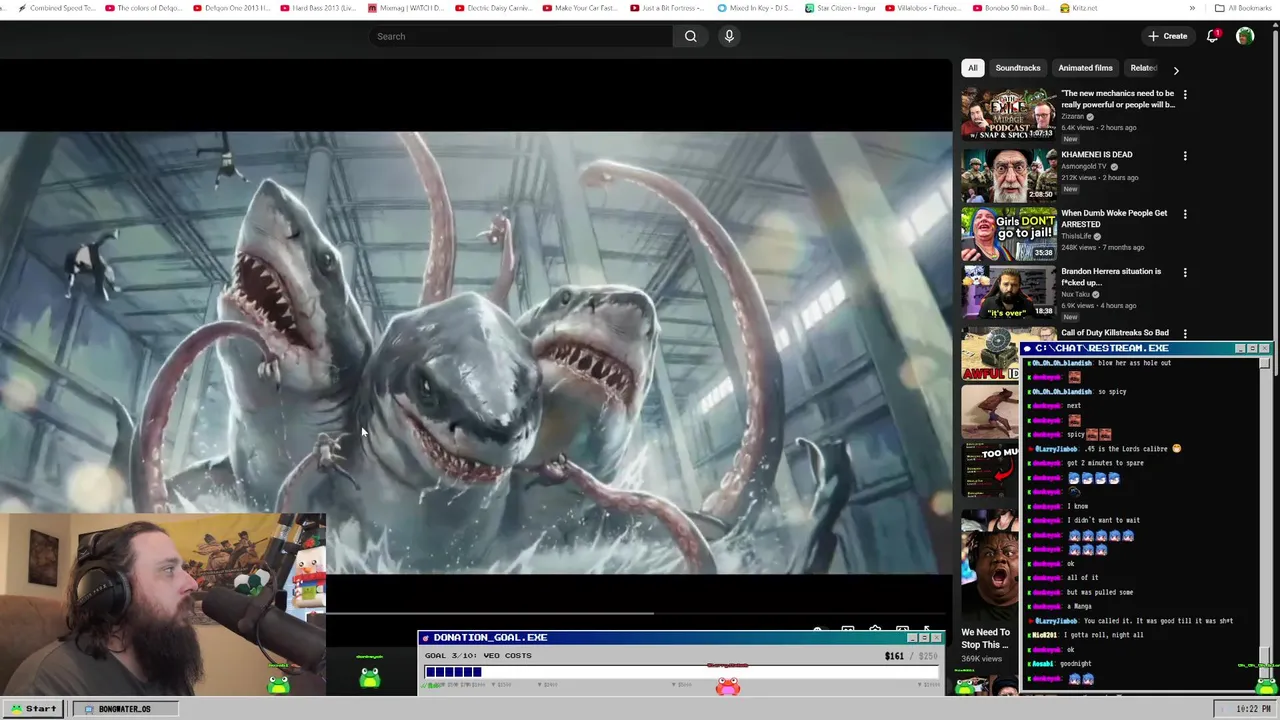The height and width of the screenshot is (720, 1280).
Task: Open 'Bonobo 50 min Boil...' bookmark
Action: [1009, 8]
